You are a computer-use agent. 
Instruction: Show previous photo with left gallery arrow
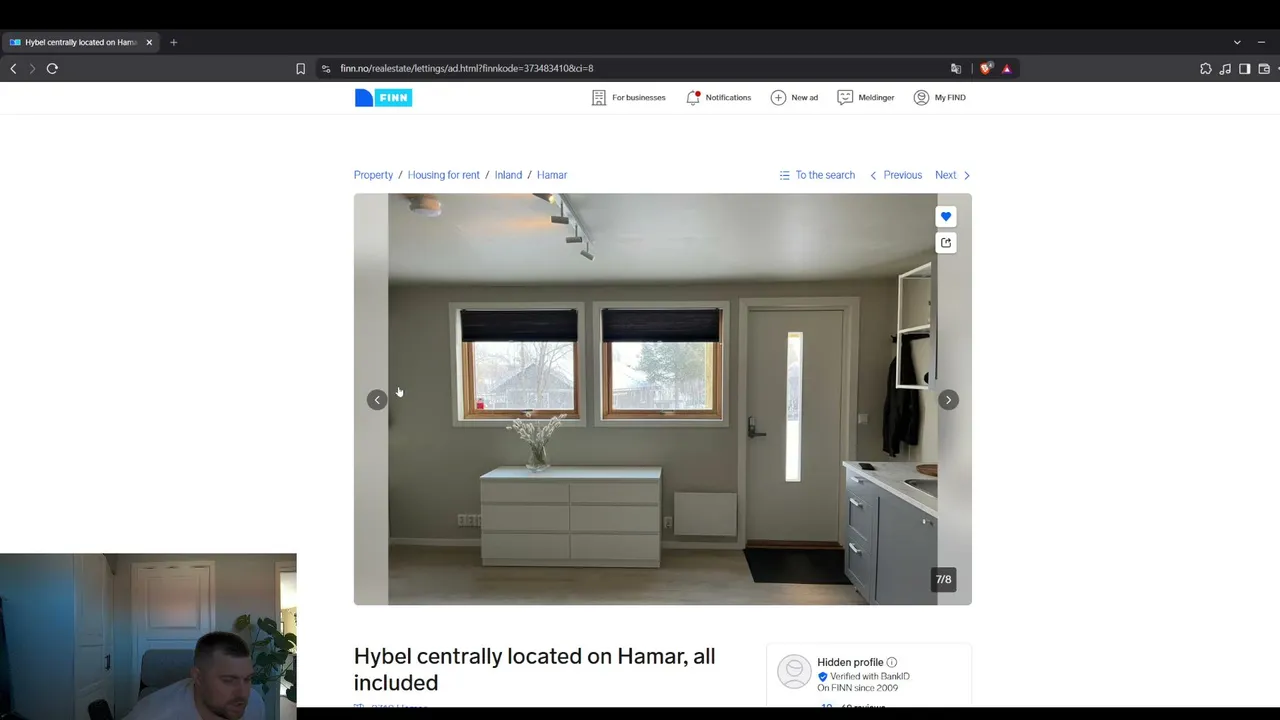377,400
